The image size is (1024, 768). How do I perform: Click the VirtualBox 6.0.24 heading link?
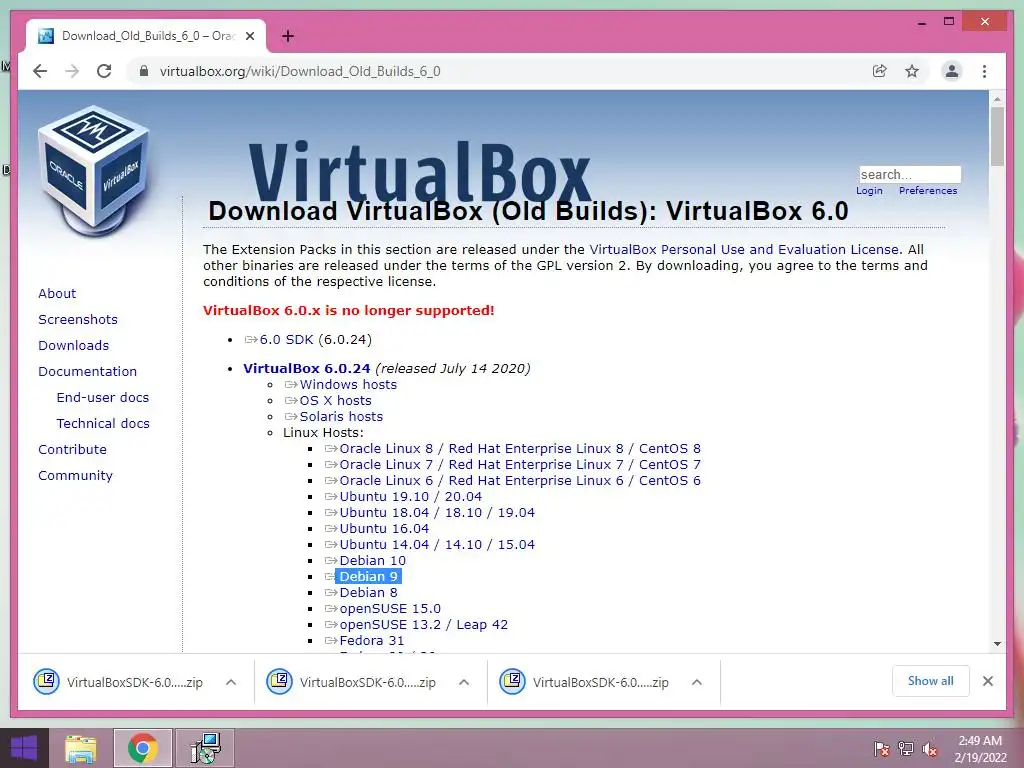(x=306, y=368)
